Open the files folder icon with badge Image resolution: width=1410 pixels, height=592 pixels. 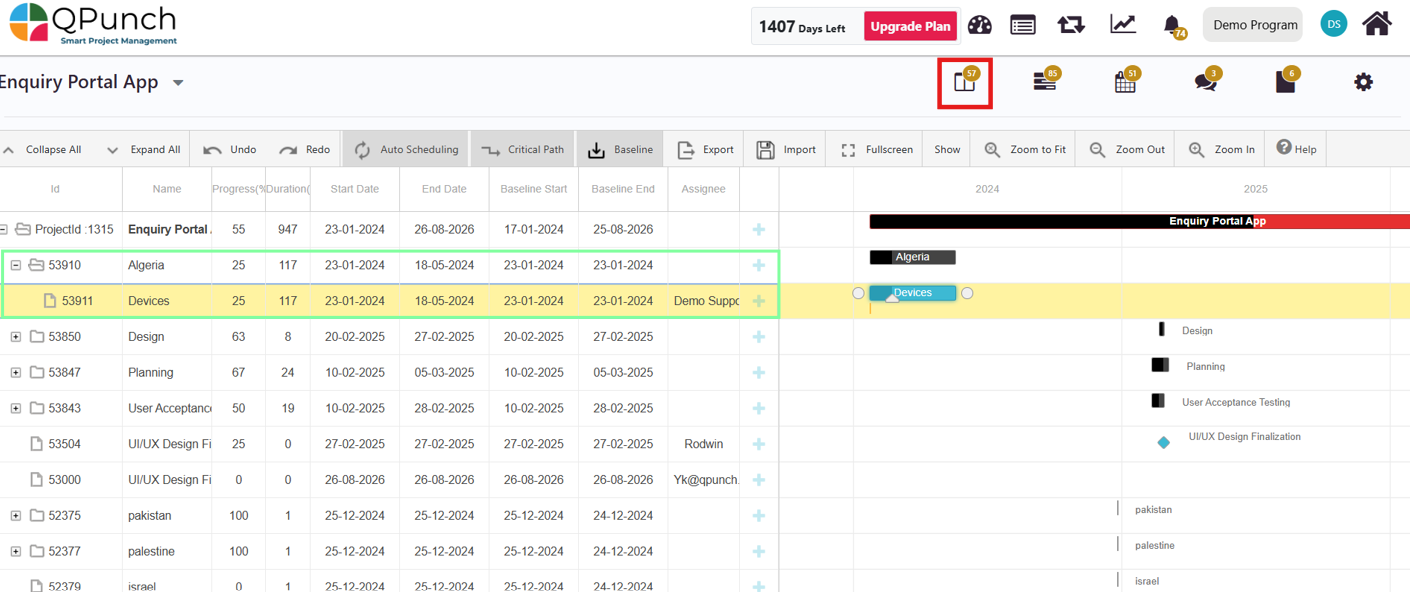pyautogui.click(x=1285, y=83)
